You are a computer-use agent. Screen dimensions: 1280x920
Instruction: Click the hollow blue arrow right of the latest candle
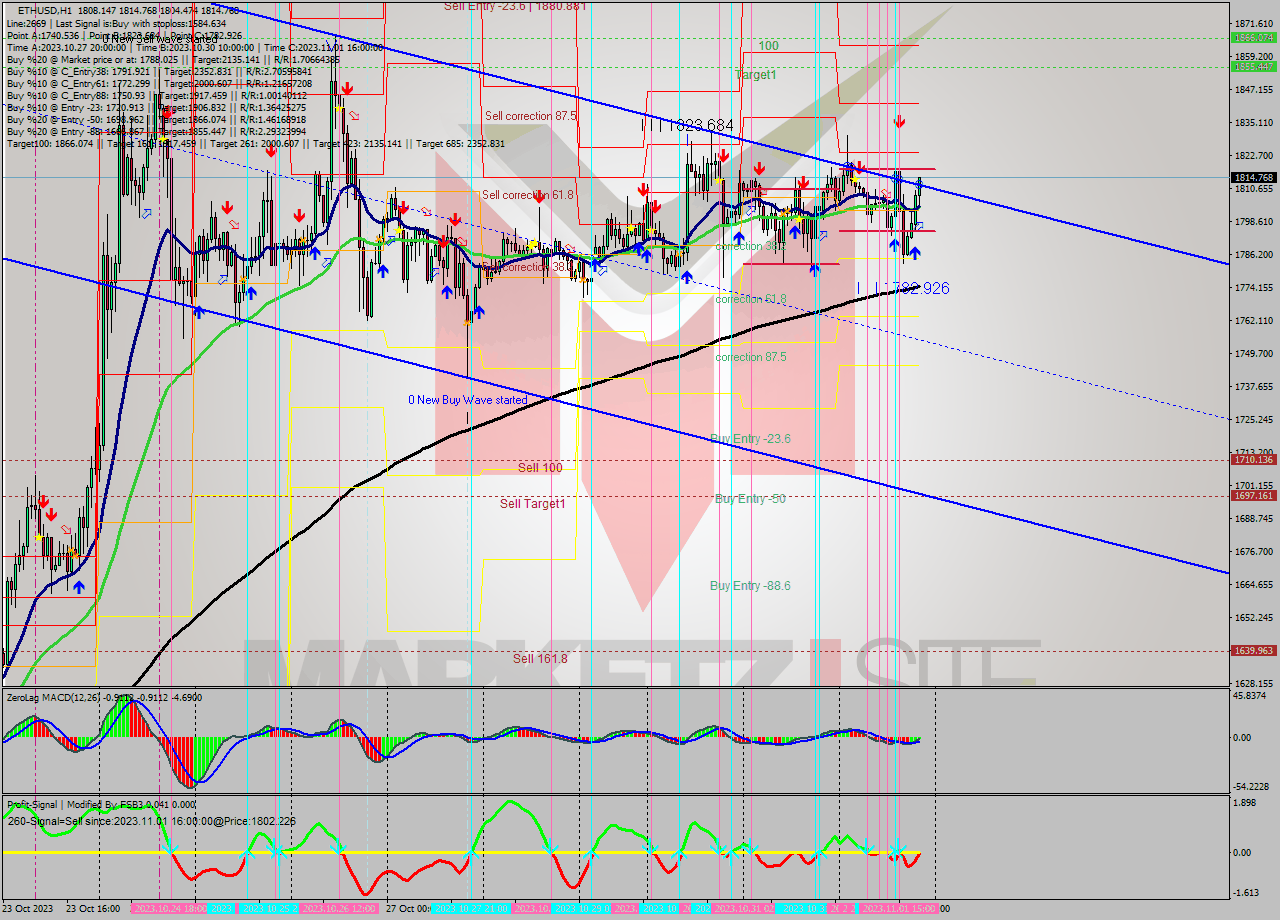pos(919,226)
